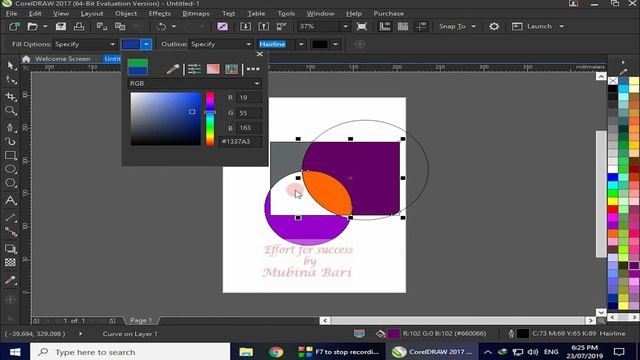This screenshot has width=640, height=360.
Task: Click the Open file icon
Action: [32, 27]
